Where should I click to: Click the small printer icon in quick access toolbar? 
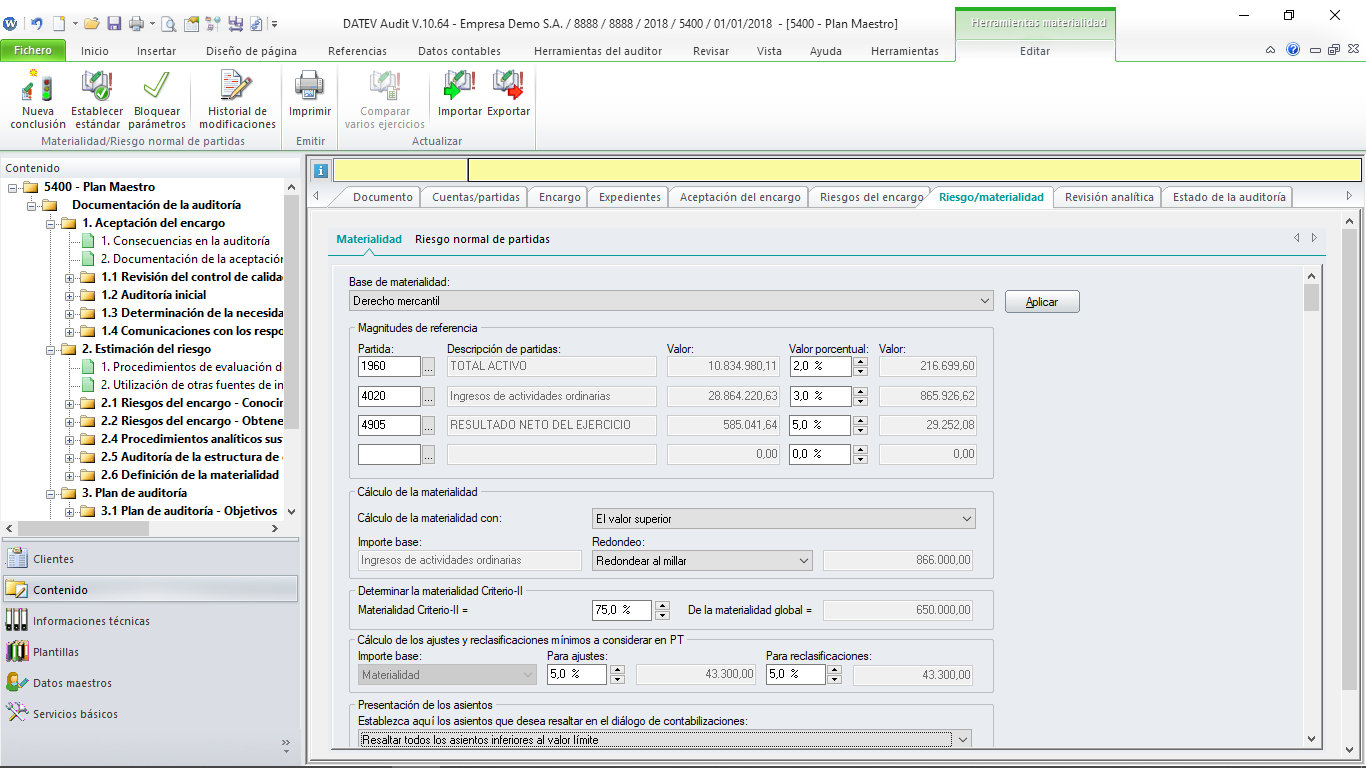tap(135, 23)
